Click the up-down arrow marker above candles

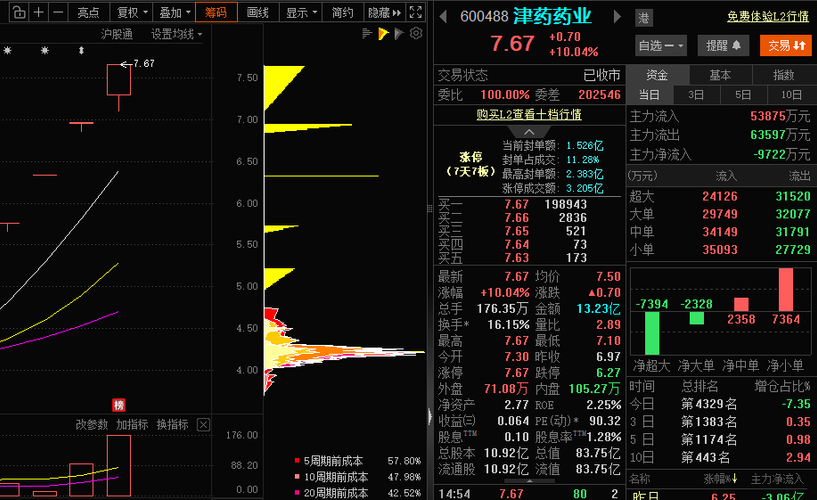[x=81, y=51]
